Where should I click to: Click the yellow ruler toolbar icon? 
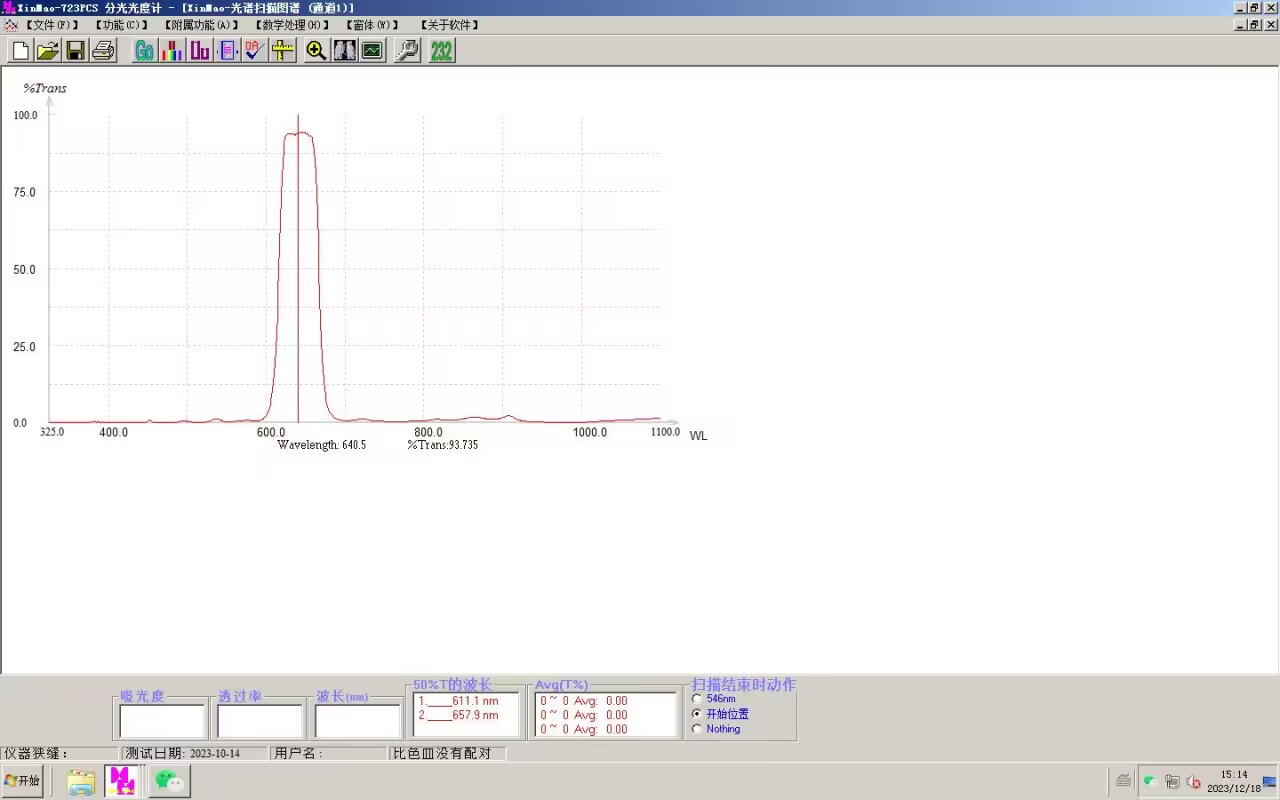click(284, 50)
